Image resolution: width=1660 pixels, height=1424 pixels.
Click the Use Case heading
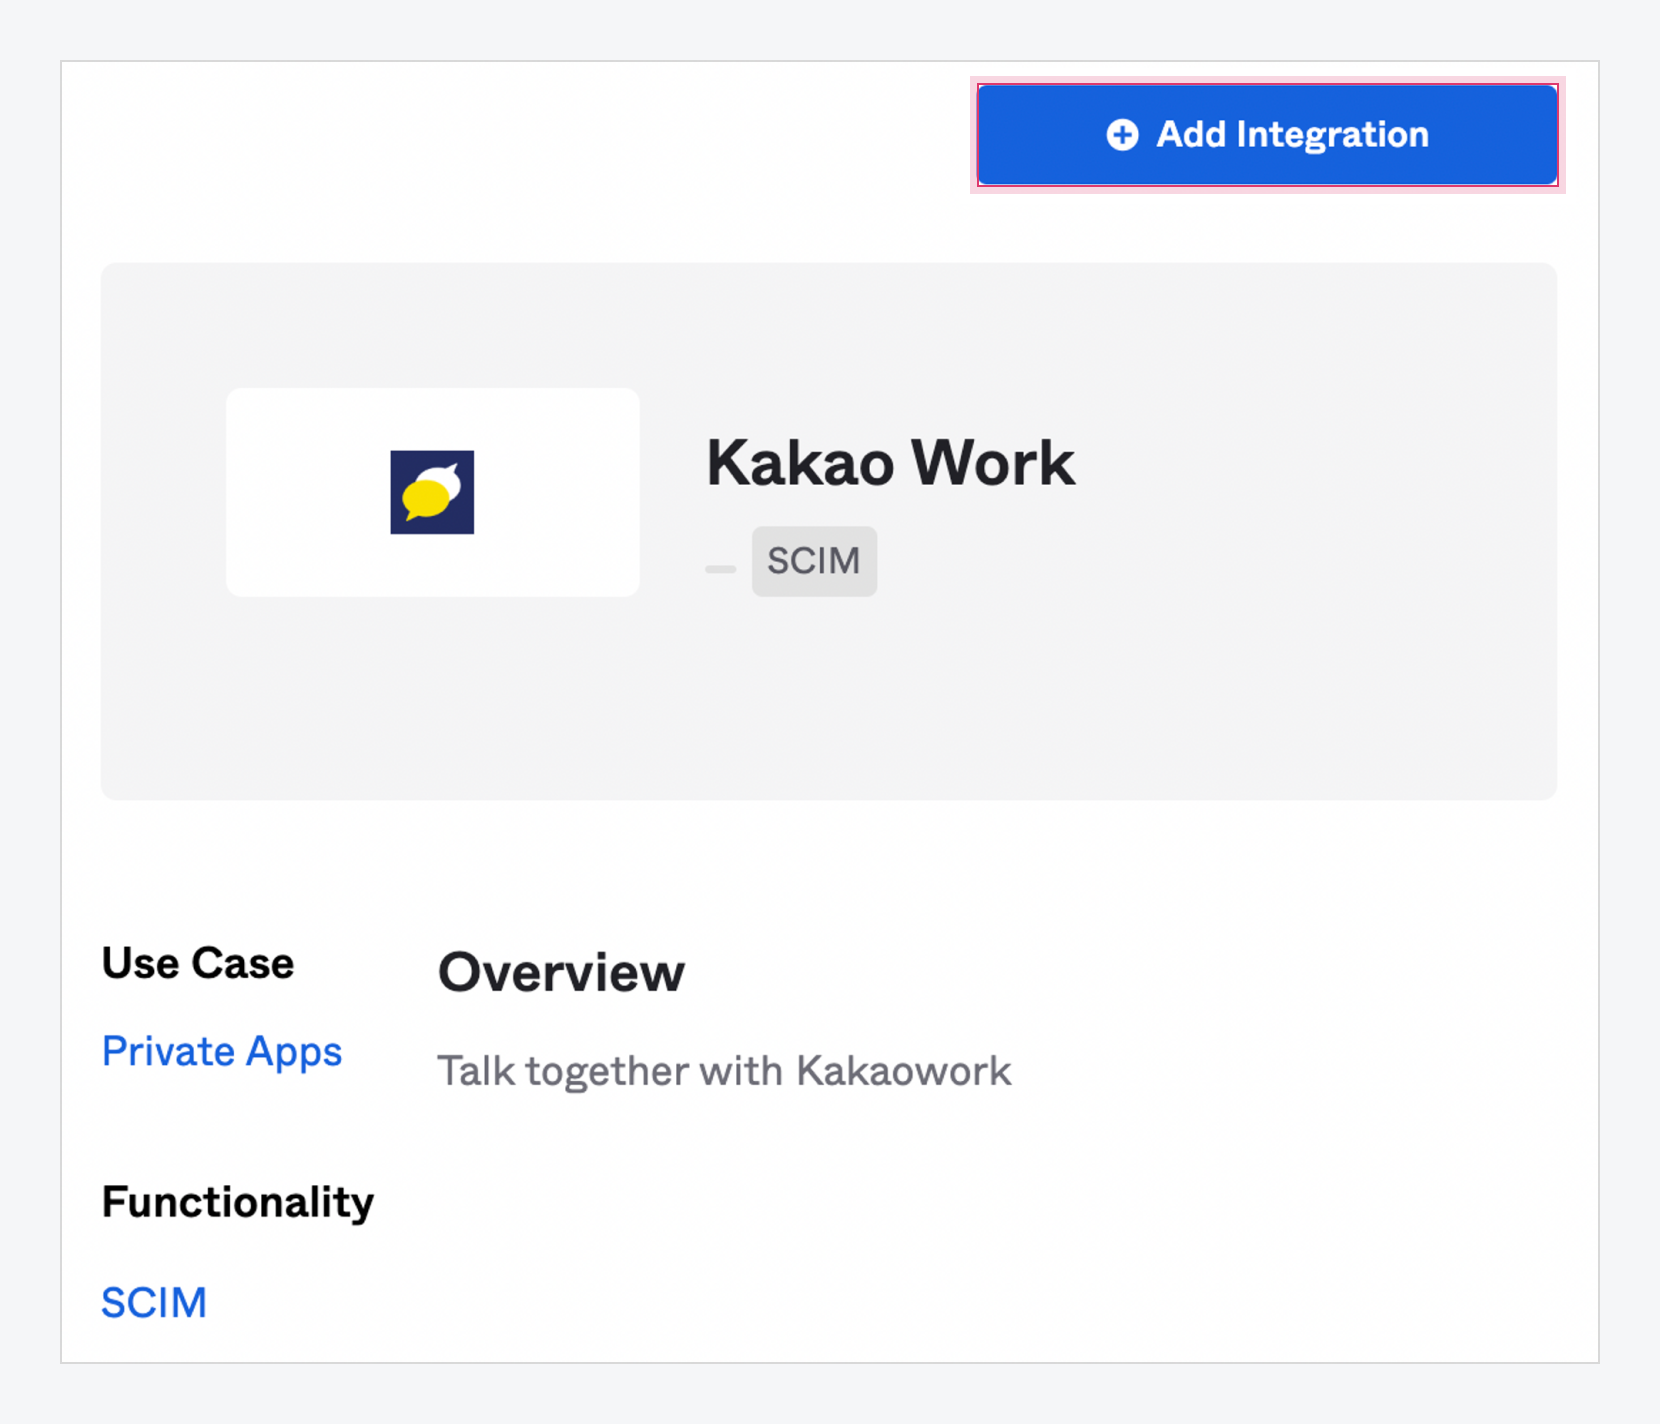point(198,963)
